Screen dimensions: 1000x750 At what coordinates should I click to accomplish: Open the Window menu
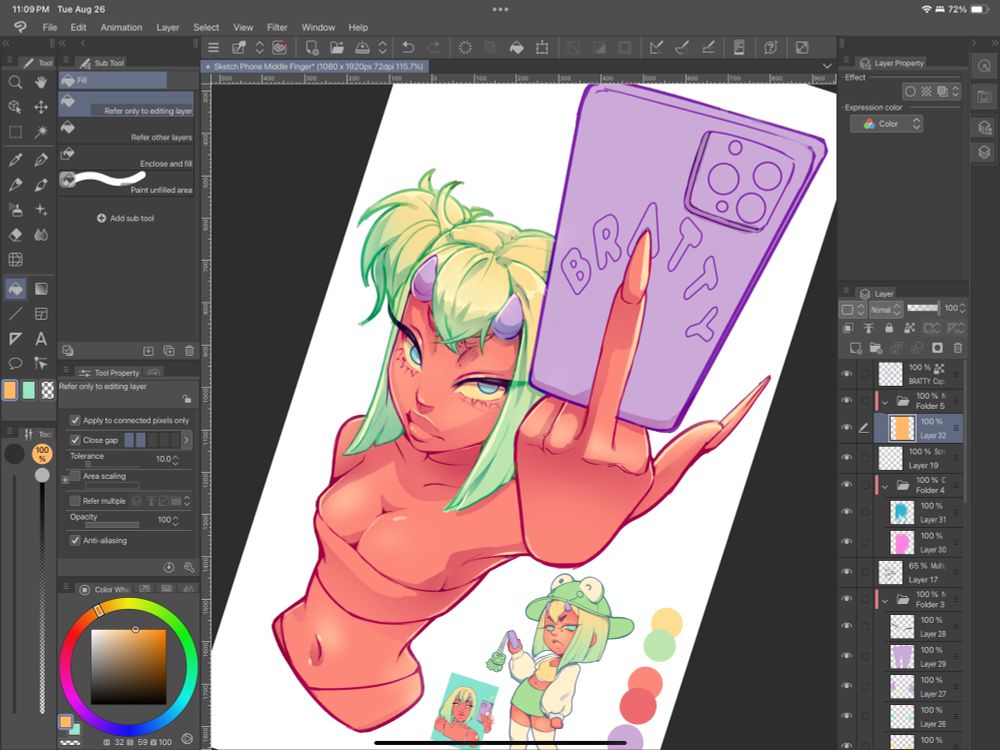[x=318, y=27]
